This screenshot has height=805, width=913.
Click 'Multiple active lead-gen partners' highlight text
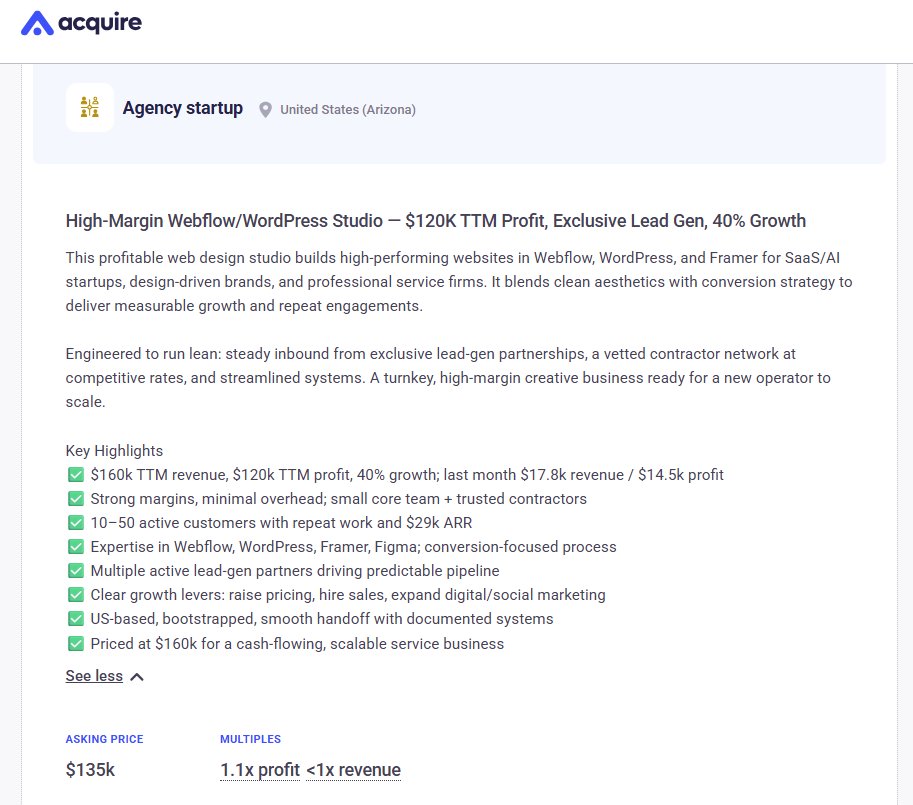pos(295,570)
